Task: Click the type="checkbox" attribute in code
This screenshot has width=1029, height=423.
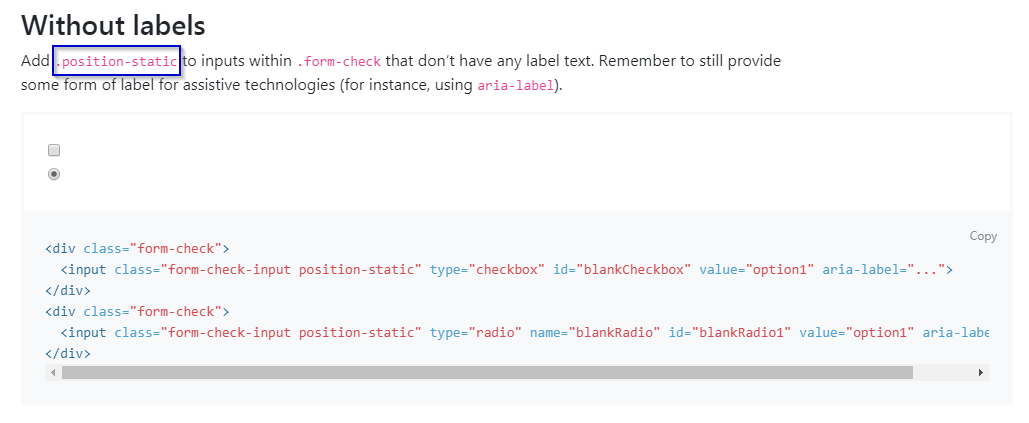Action: (487, 269)
